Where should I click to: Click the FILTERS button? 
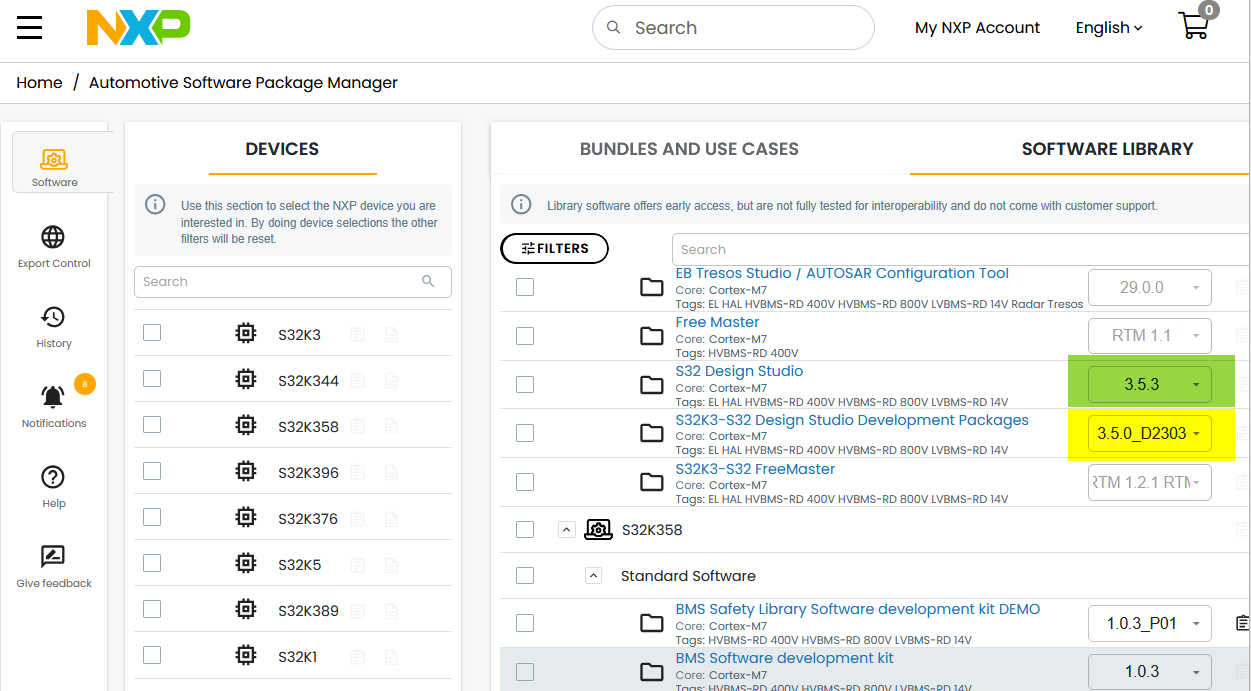pos(554,249)
